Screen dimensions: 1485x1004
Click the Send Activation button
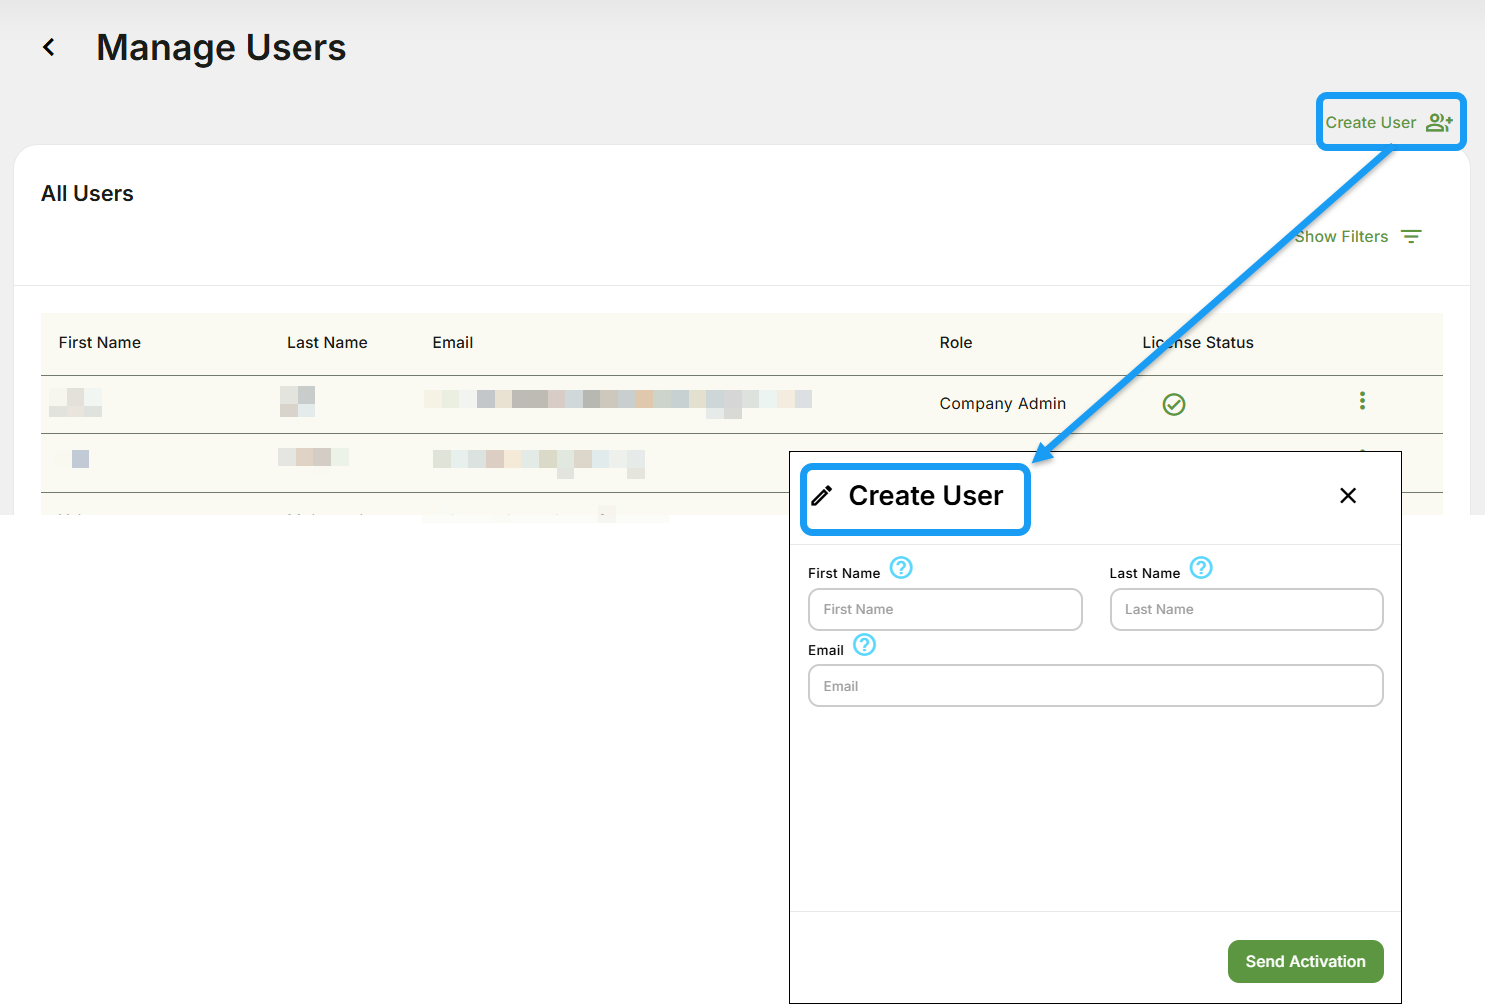click(x=1305, y=961)
